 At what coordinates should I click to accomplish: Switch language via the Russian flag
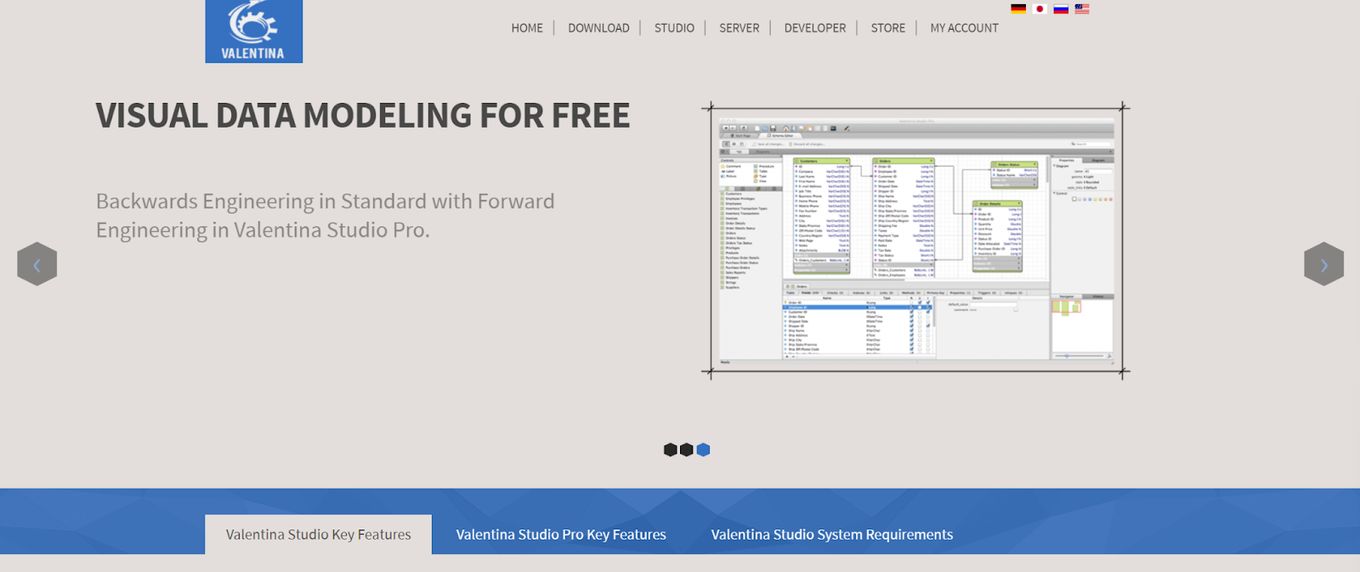tap(1061, 9)
